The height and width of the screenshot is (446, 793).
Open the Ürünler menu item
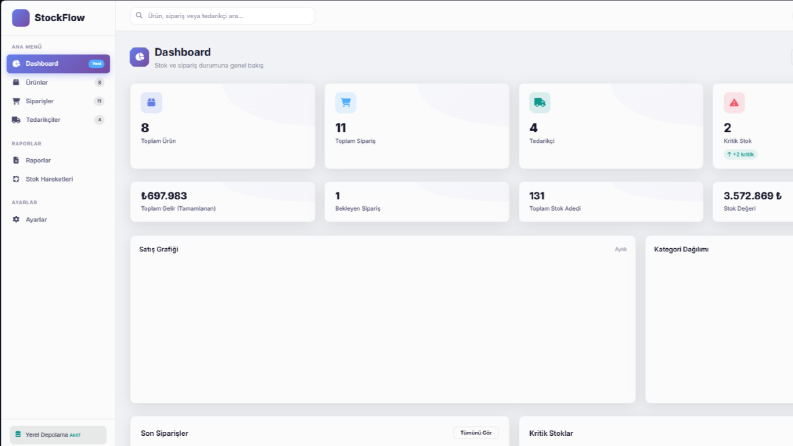pyautogui.click(x=58, y=82)
